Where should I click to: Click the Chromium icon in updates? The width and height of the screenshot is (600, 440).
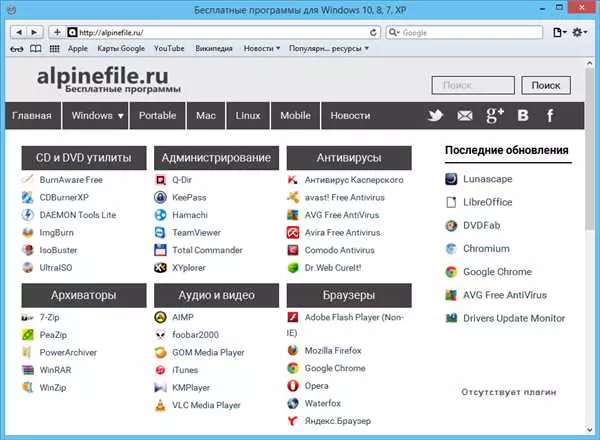pos(451,249)
